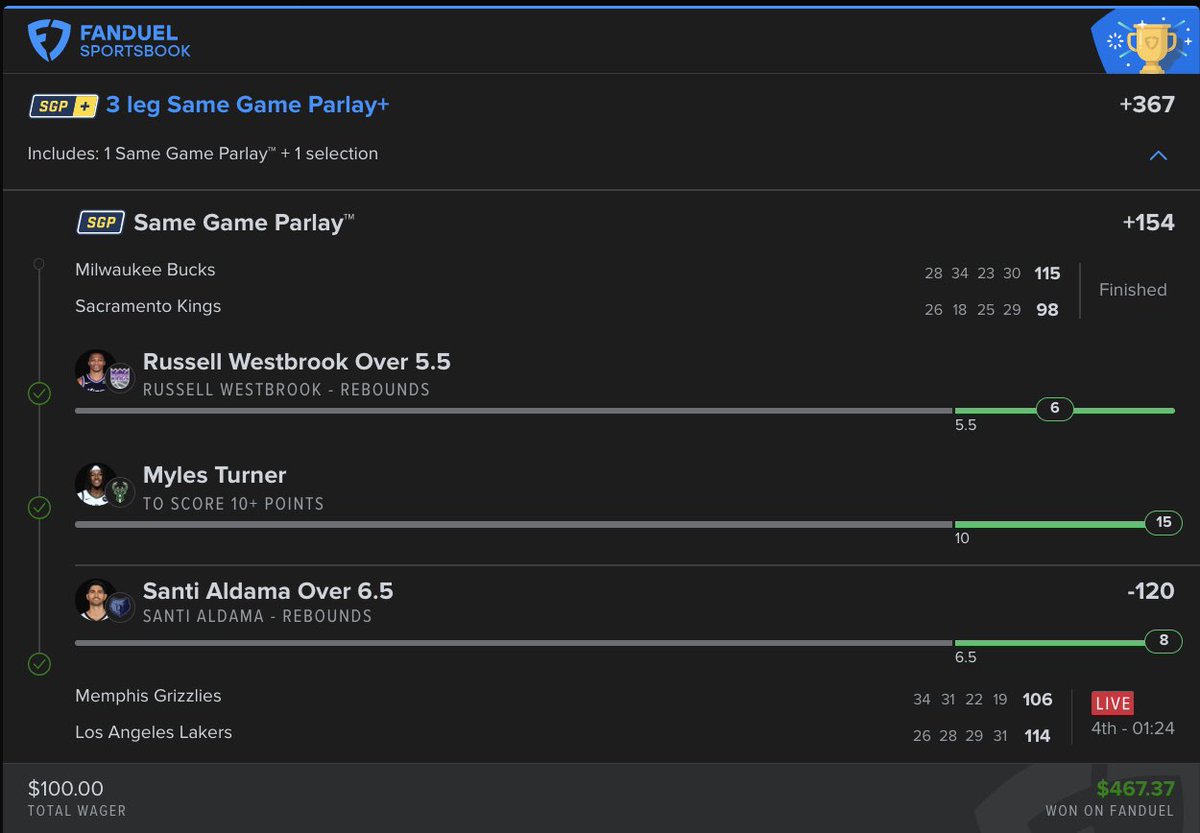Click the Bucks team logo by Turner

(x=120, y=492)
